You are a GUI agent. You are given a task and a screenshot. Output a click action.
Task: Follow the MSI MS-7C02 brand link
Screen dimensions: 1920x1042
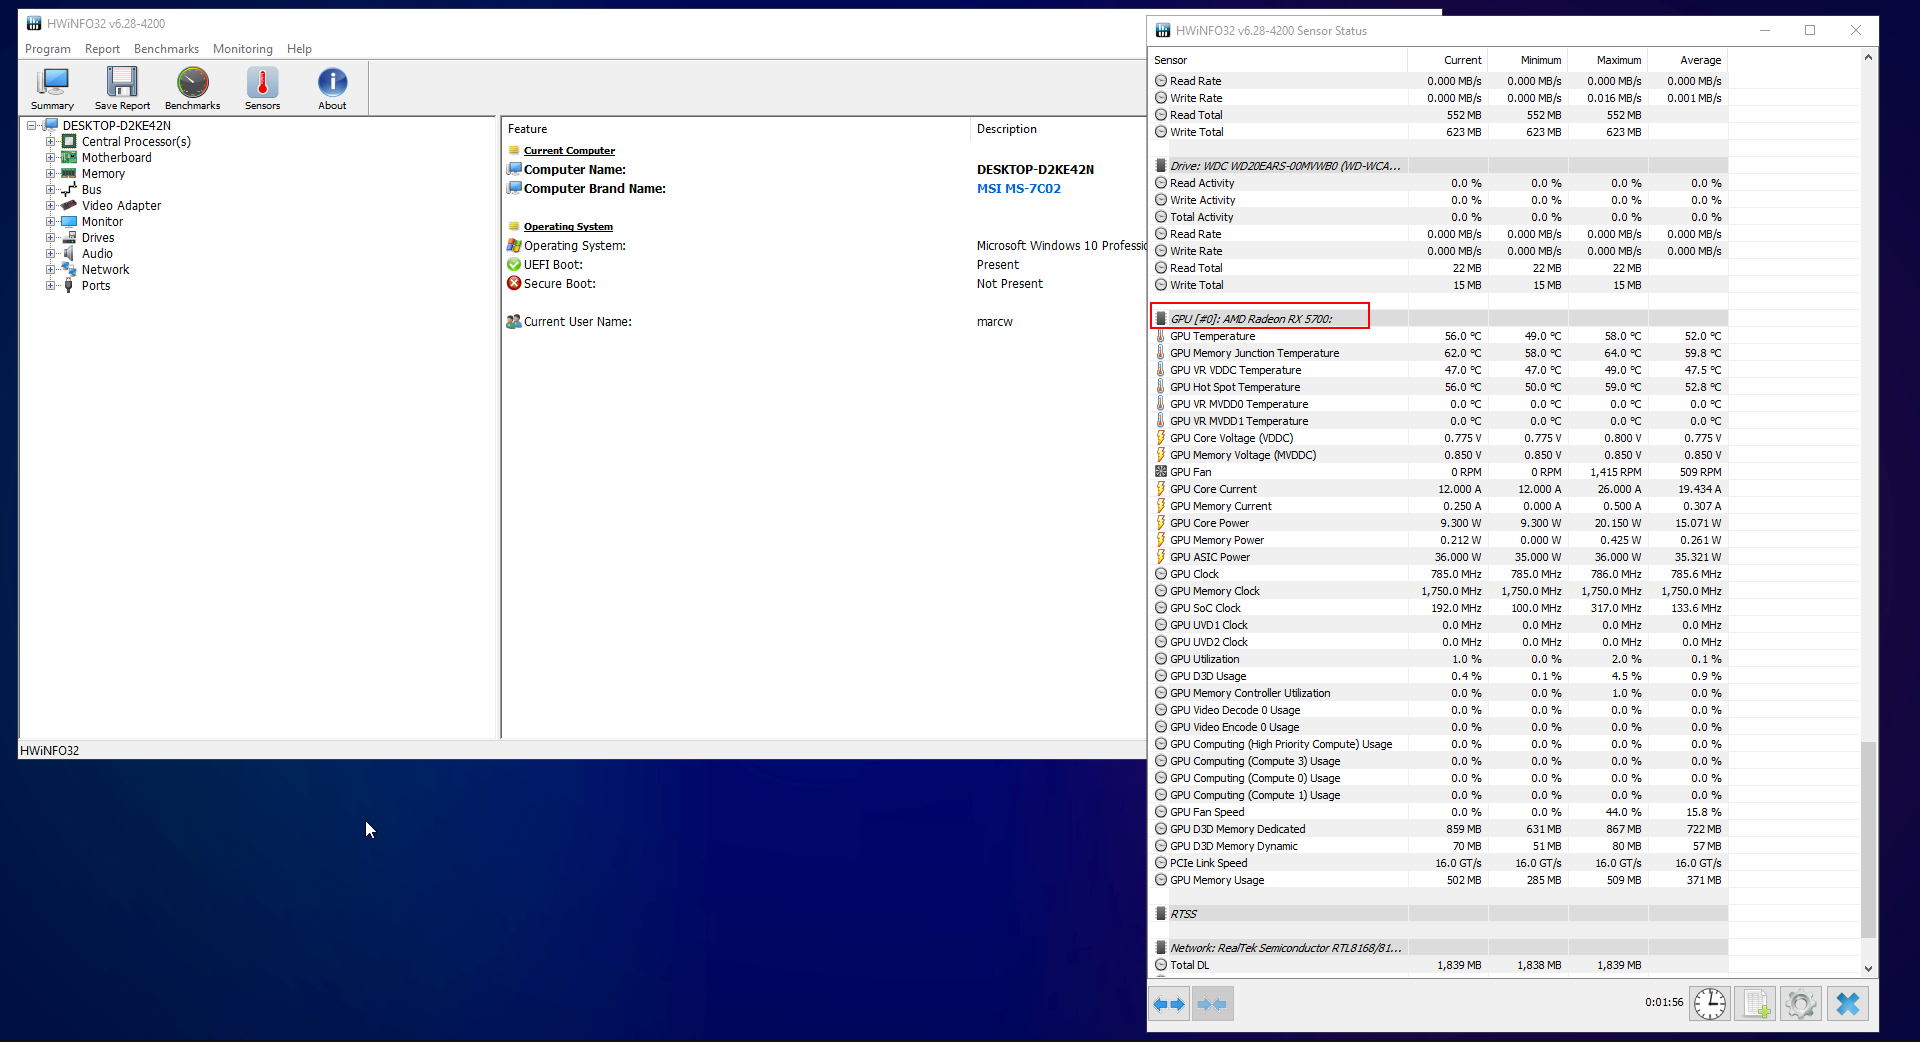(x=1019, y=189)
